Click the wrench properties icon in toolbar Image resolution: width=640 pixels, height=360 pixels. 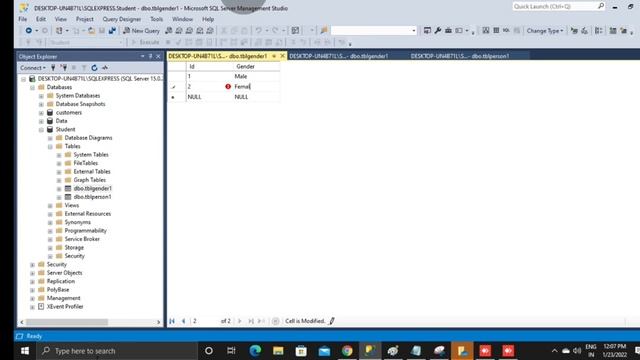(438, 31)
